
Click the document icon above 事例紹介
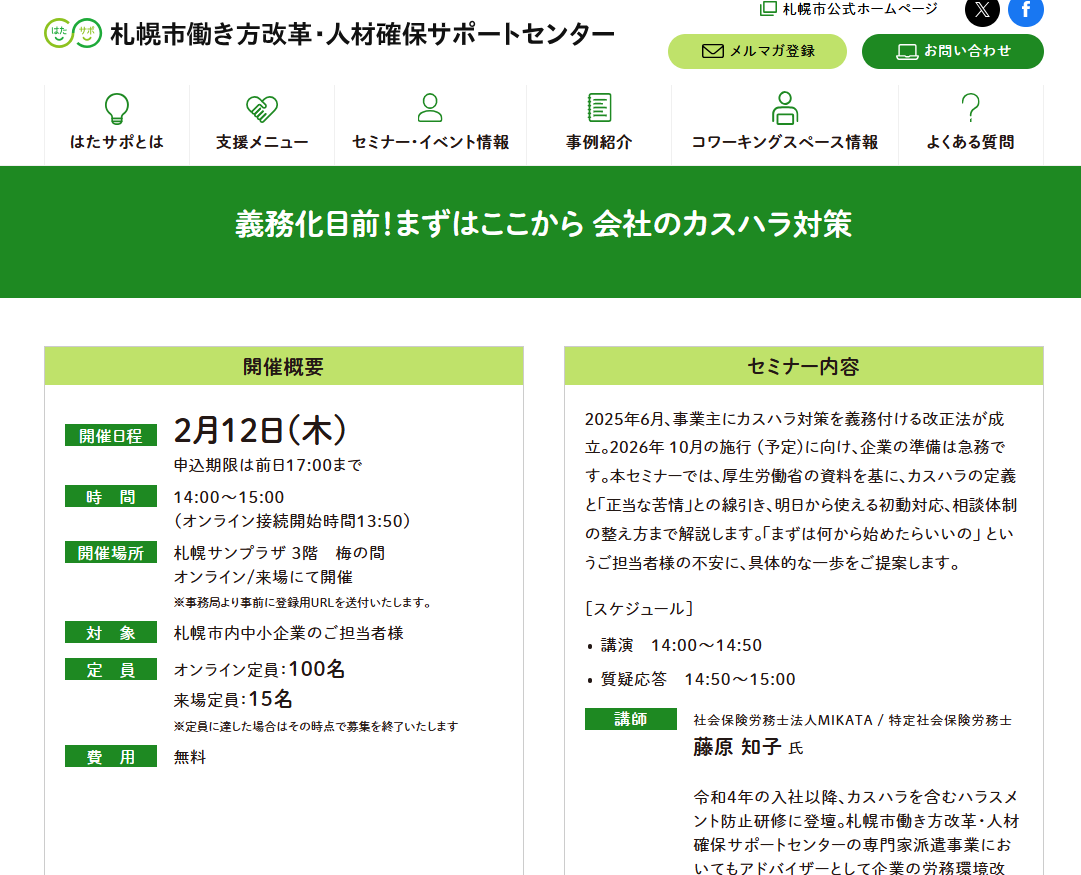pos(599,108)
